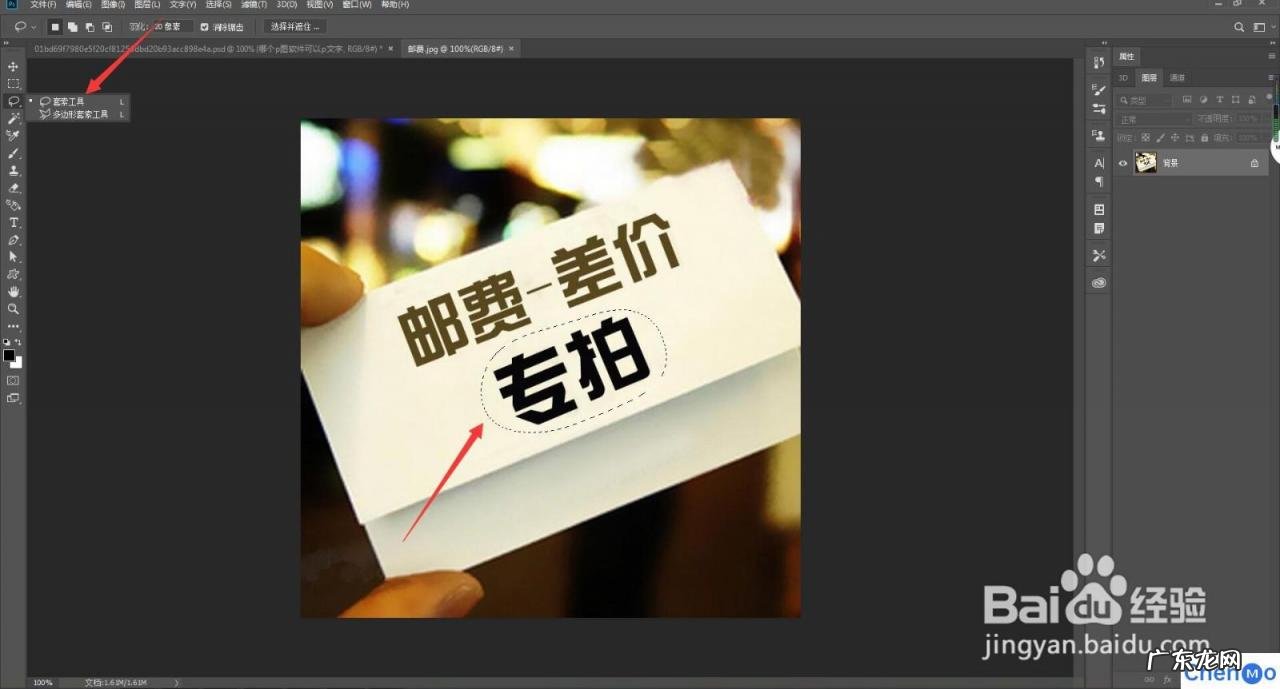1280x689 pixels.
Task: Activate the Magic Wand tool
Action: [x=13, y=118]
